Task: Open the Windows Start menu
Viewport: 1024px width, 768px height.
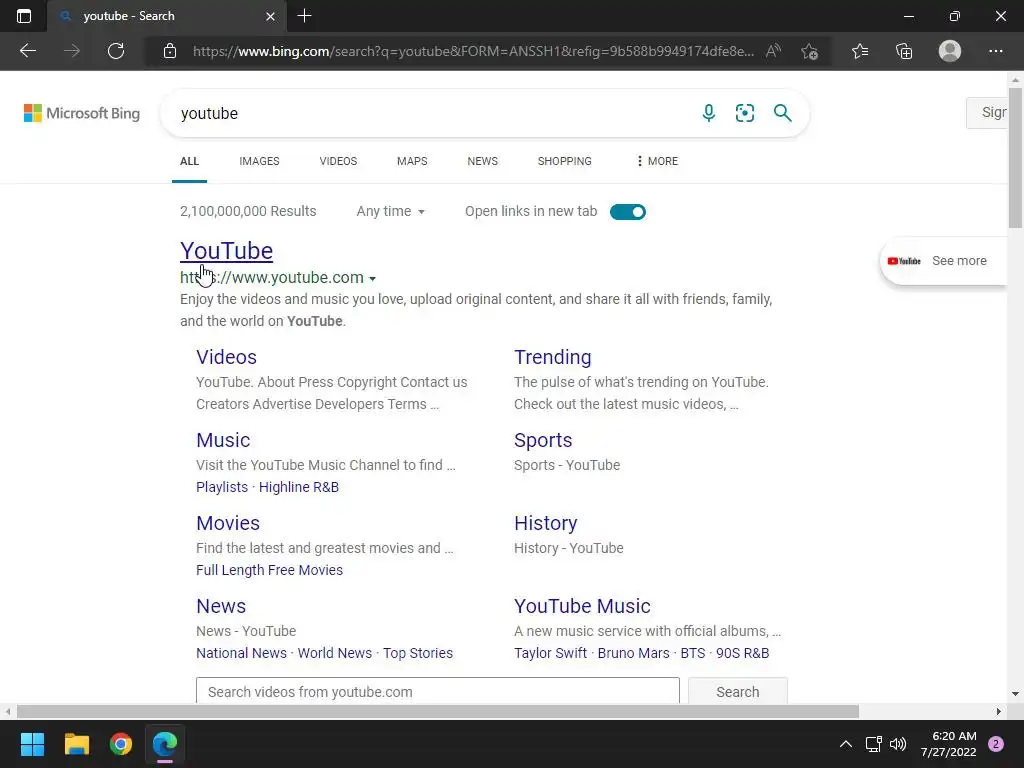Action: (x=32, y=744)
